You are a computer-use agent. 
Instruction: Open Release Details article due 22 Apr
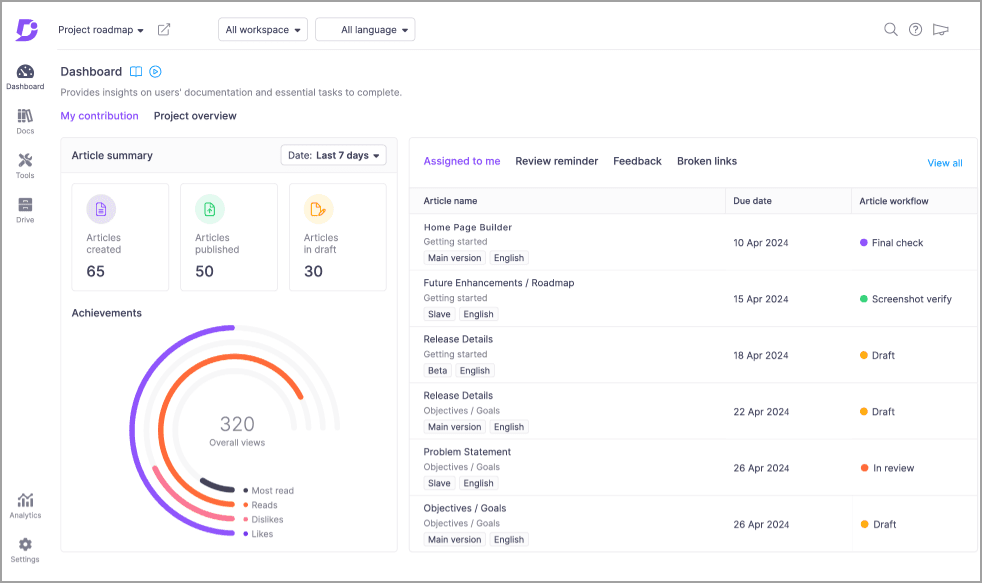(458, 396)
